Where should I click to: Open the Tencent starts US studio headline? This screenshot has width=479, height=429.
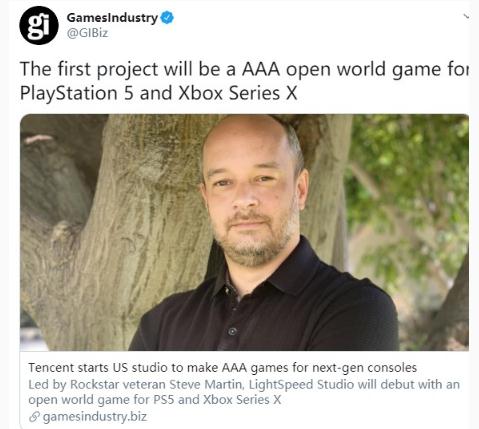223,368
